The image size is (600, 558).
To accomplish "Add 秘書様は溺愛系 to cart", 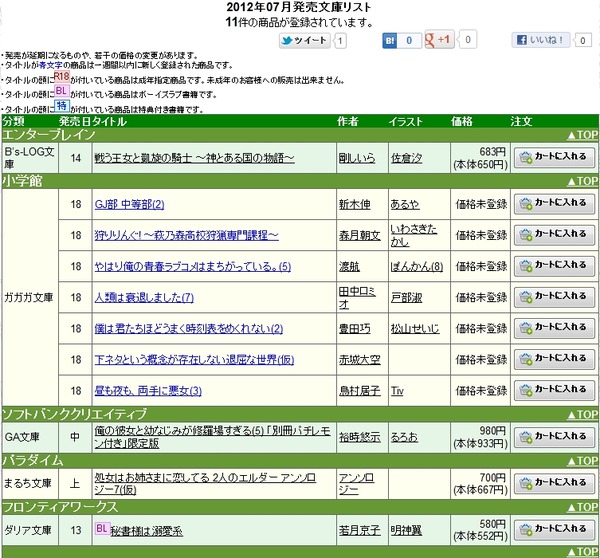I will (554, 530).
